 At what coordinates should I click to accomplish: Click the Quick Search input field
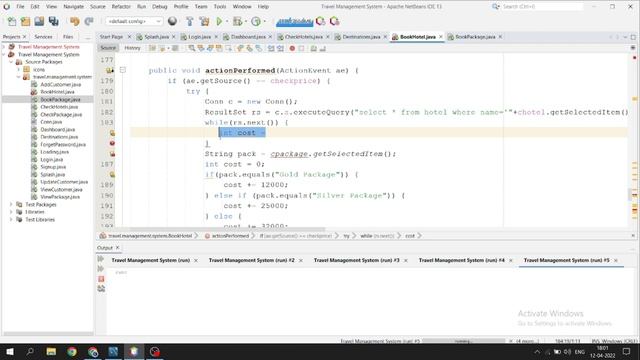542,7
